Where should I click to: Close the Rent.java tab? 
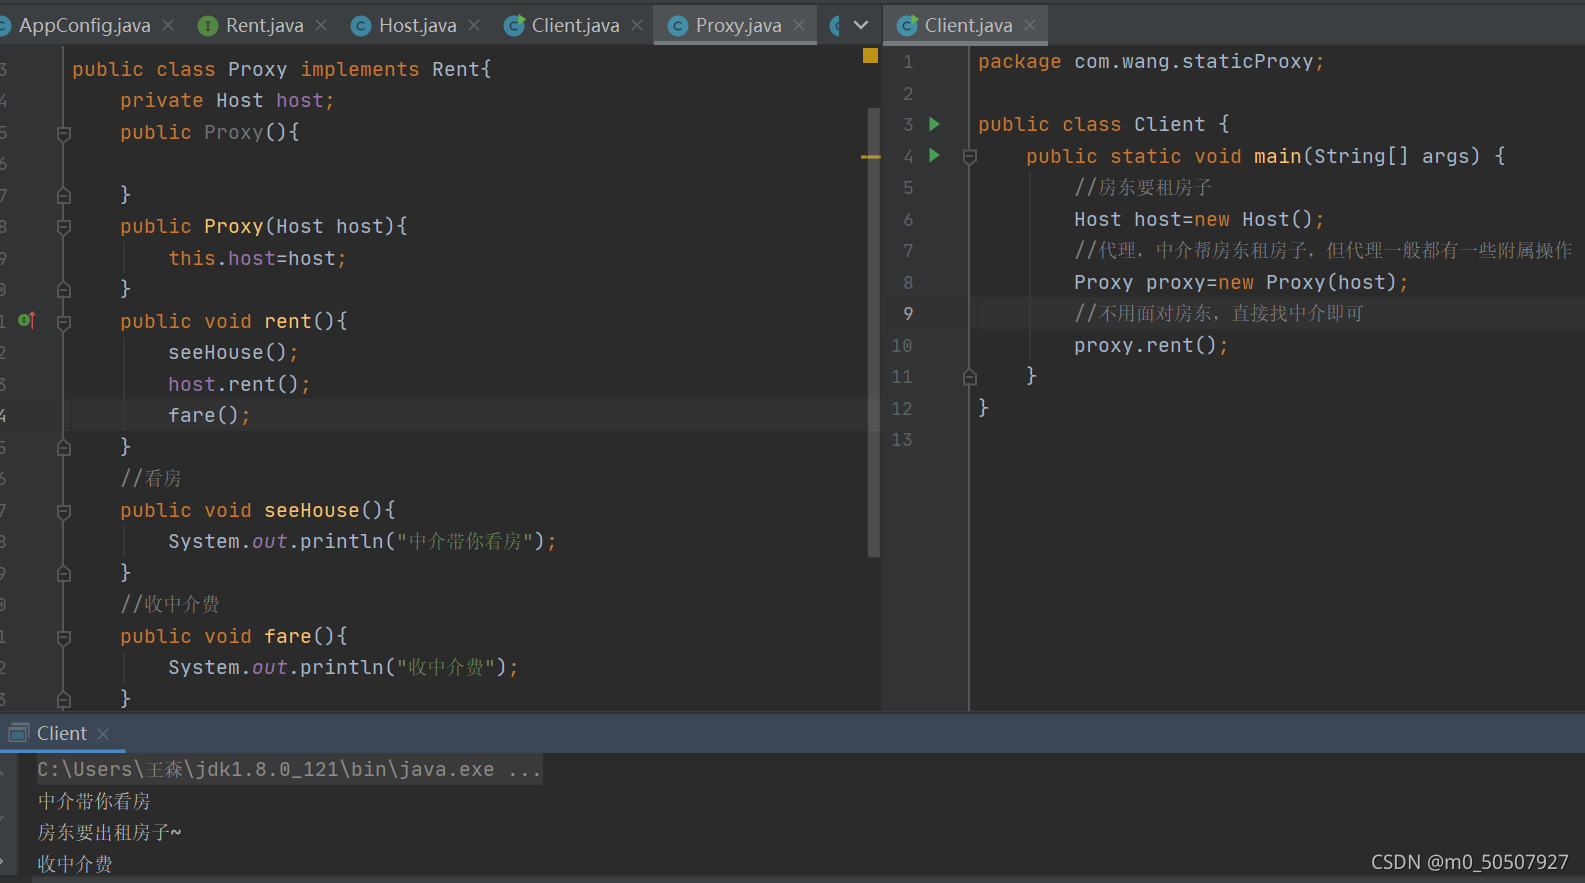tap(321, 25)
